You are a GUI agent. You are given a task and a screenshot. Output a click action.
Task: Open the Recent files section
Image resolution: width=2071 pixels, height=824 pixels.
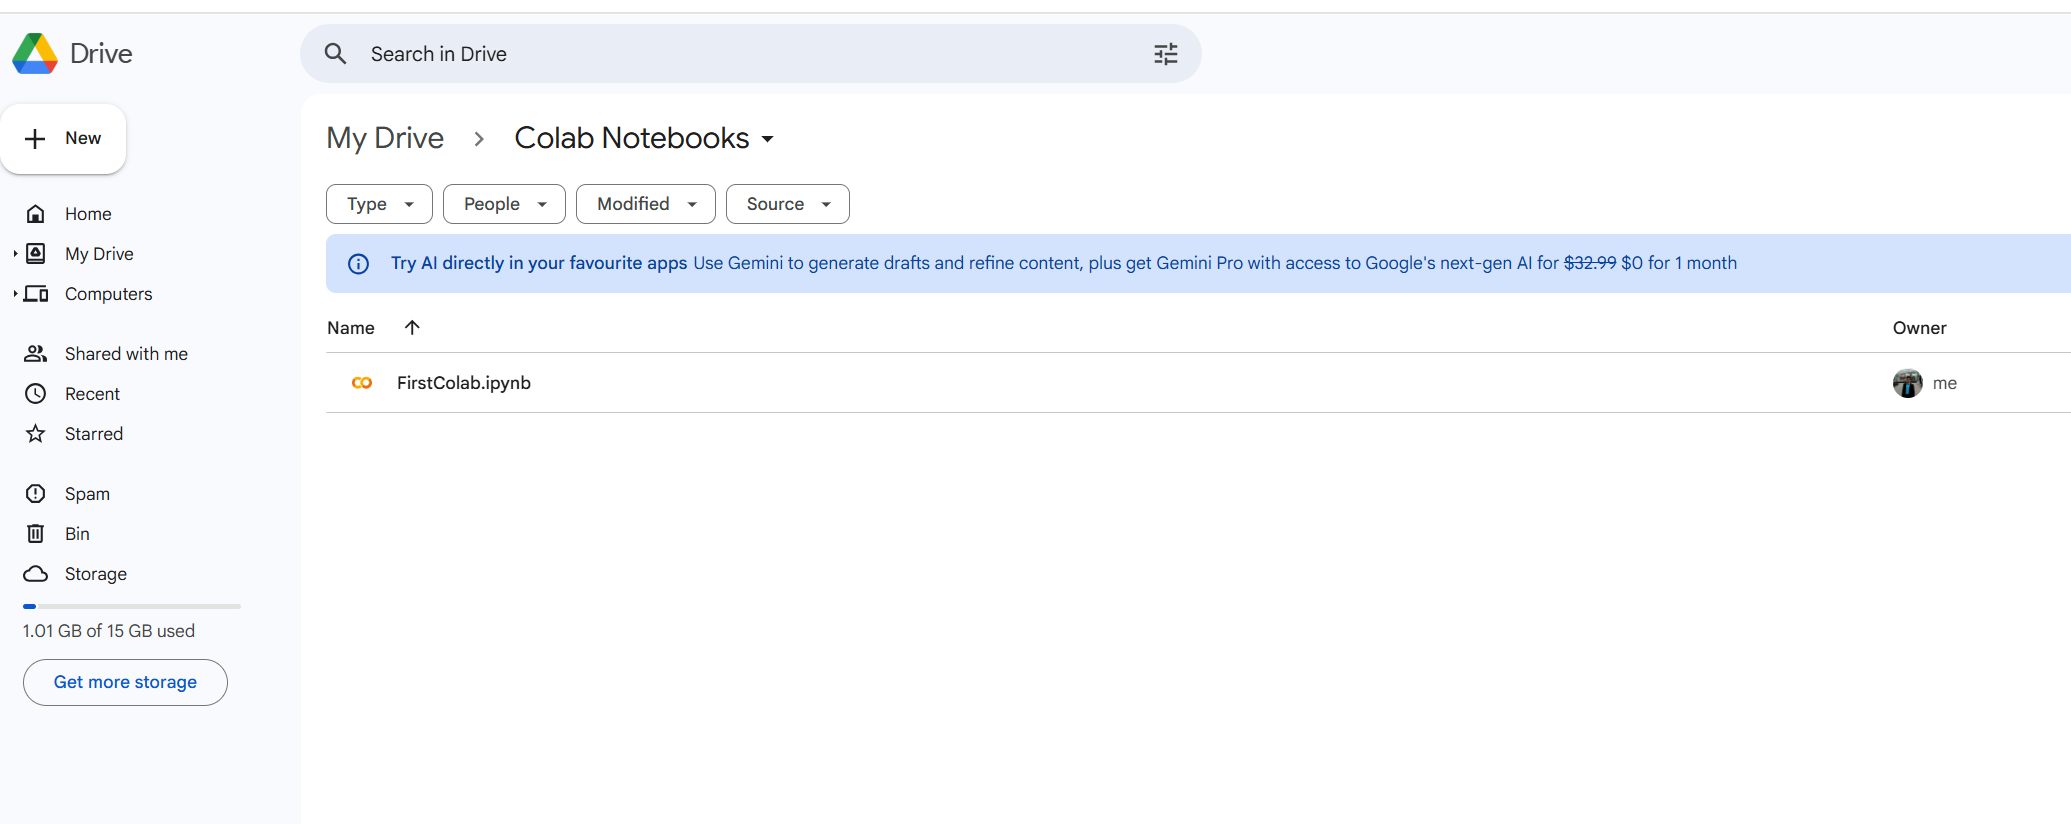click(92, 394)
